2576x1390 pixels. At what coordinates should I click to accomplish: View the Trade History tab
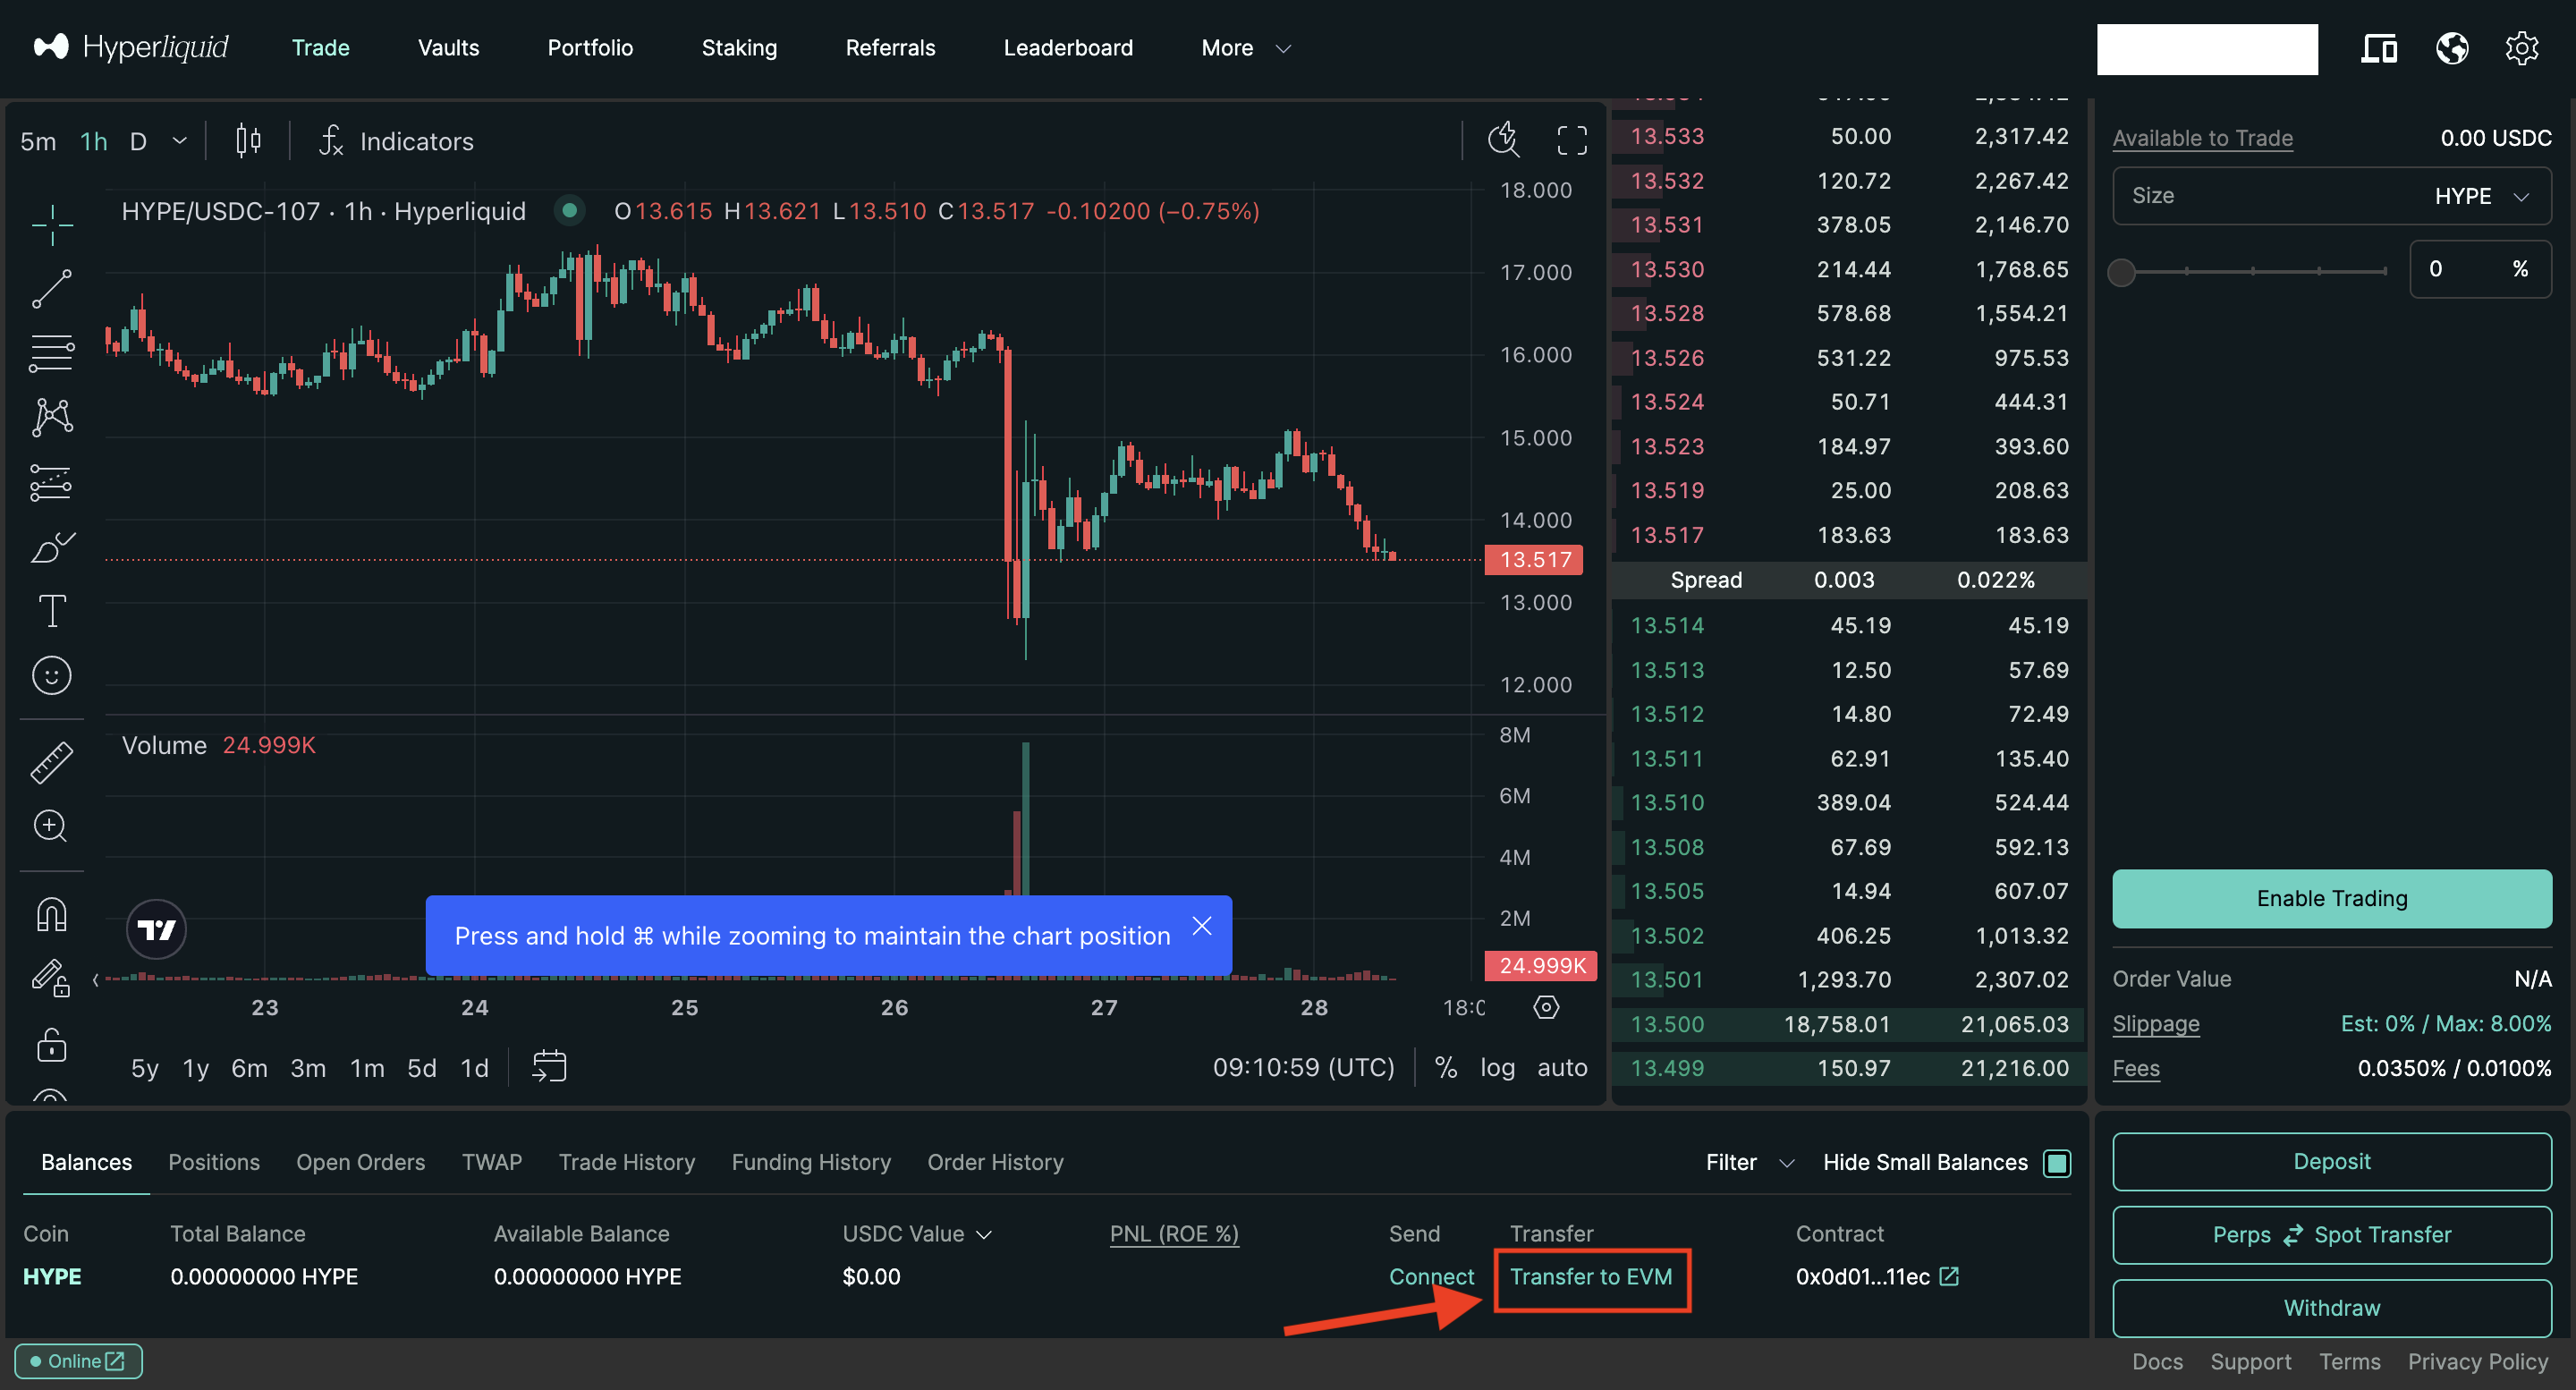coord(626,1162)
